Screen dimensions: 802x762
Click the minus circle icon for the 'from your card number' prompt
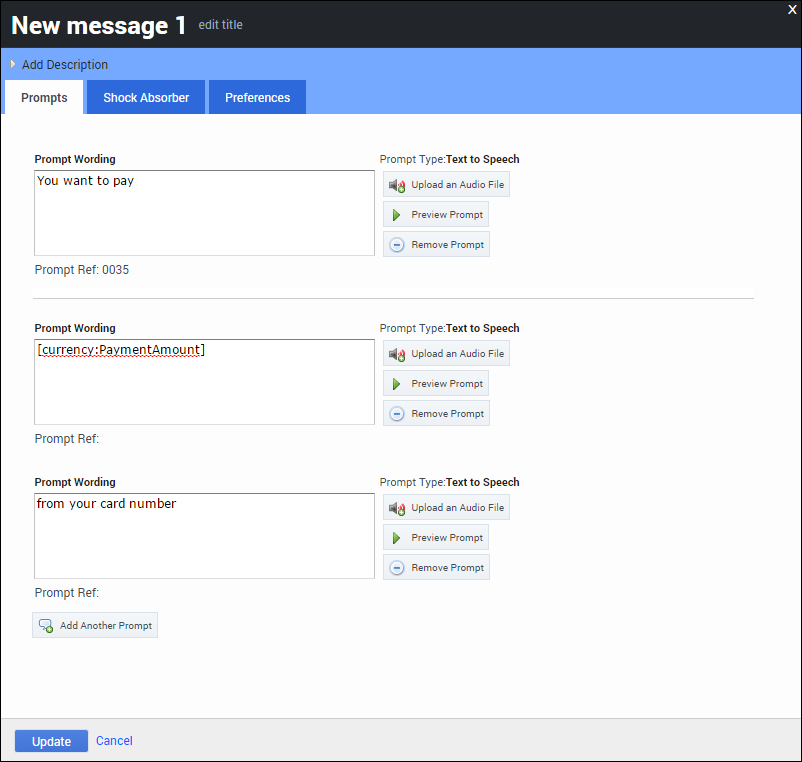[x=397, y=568]
